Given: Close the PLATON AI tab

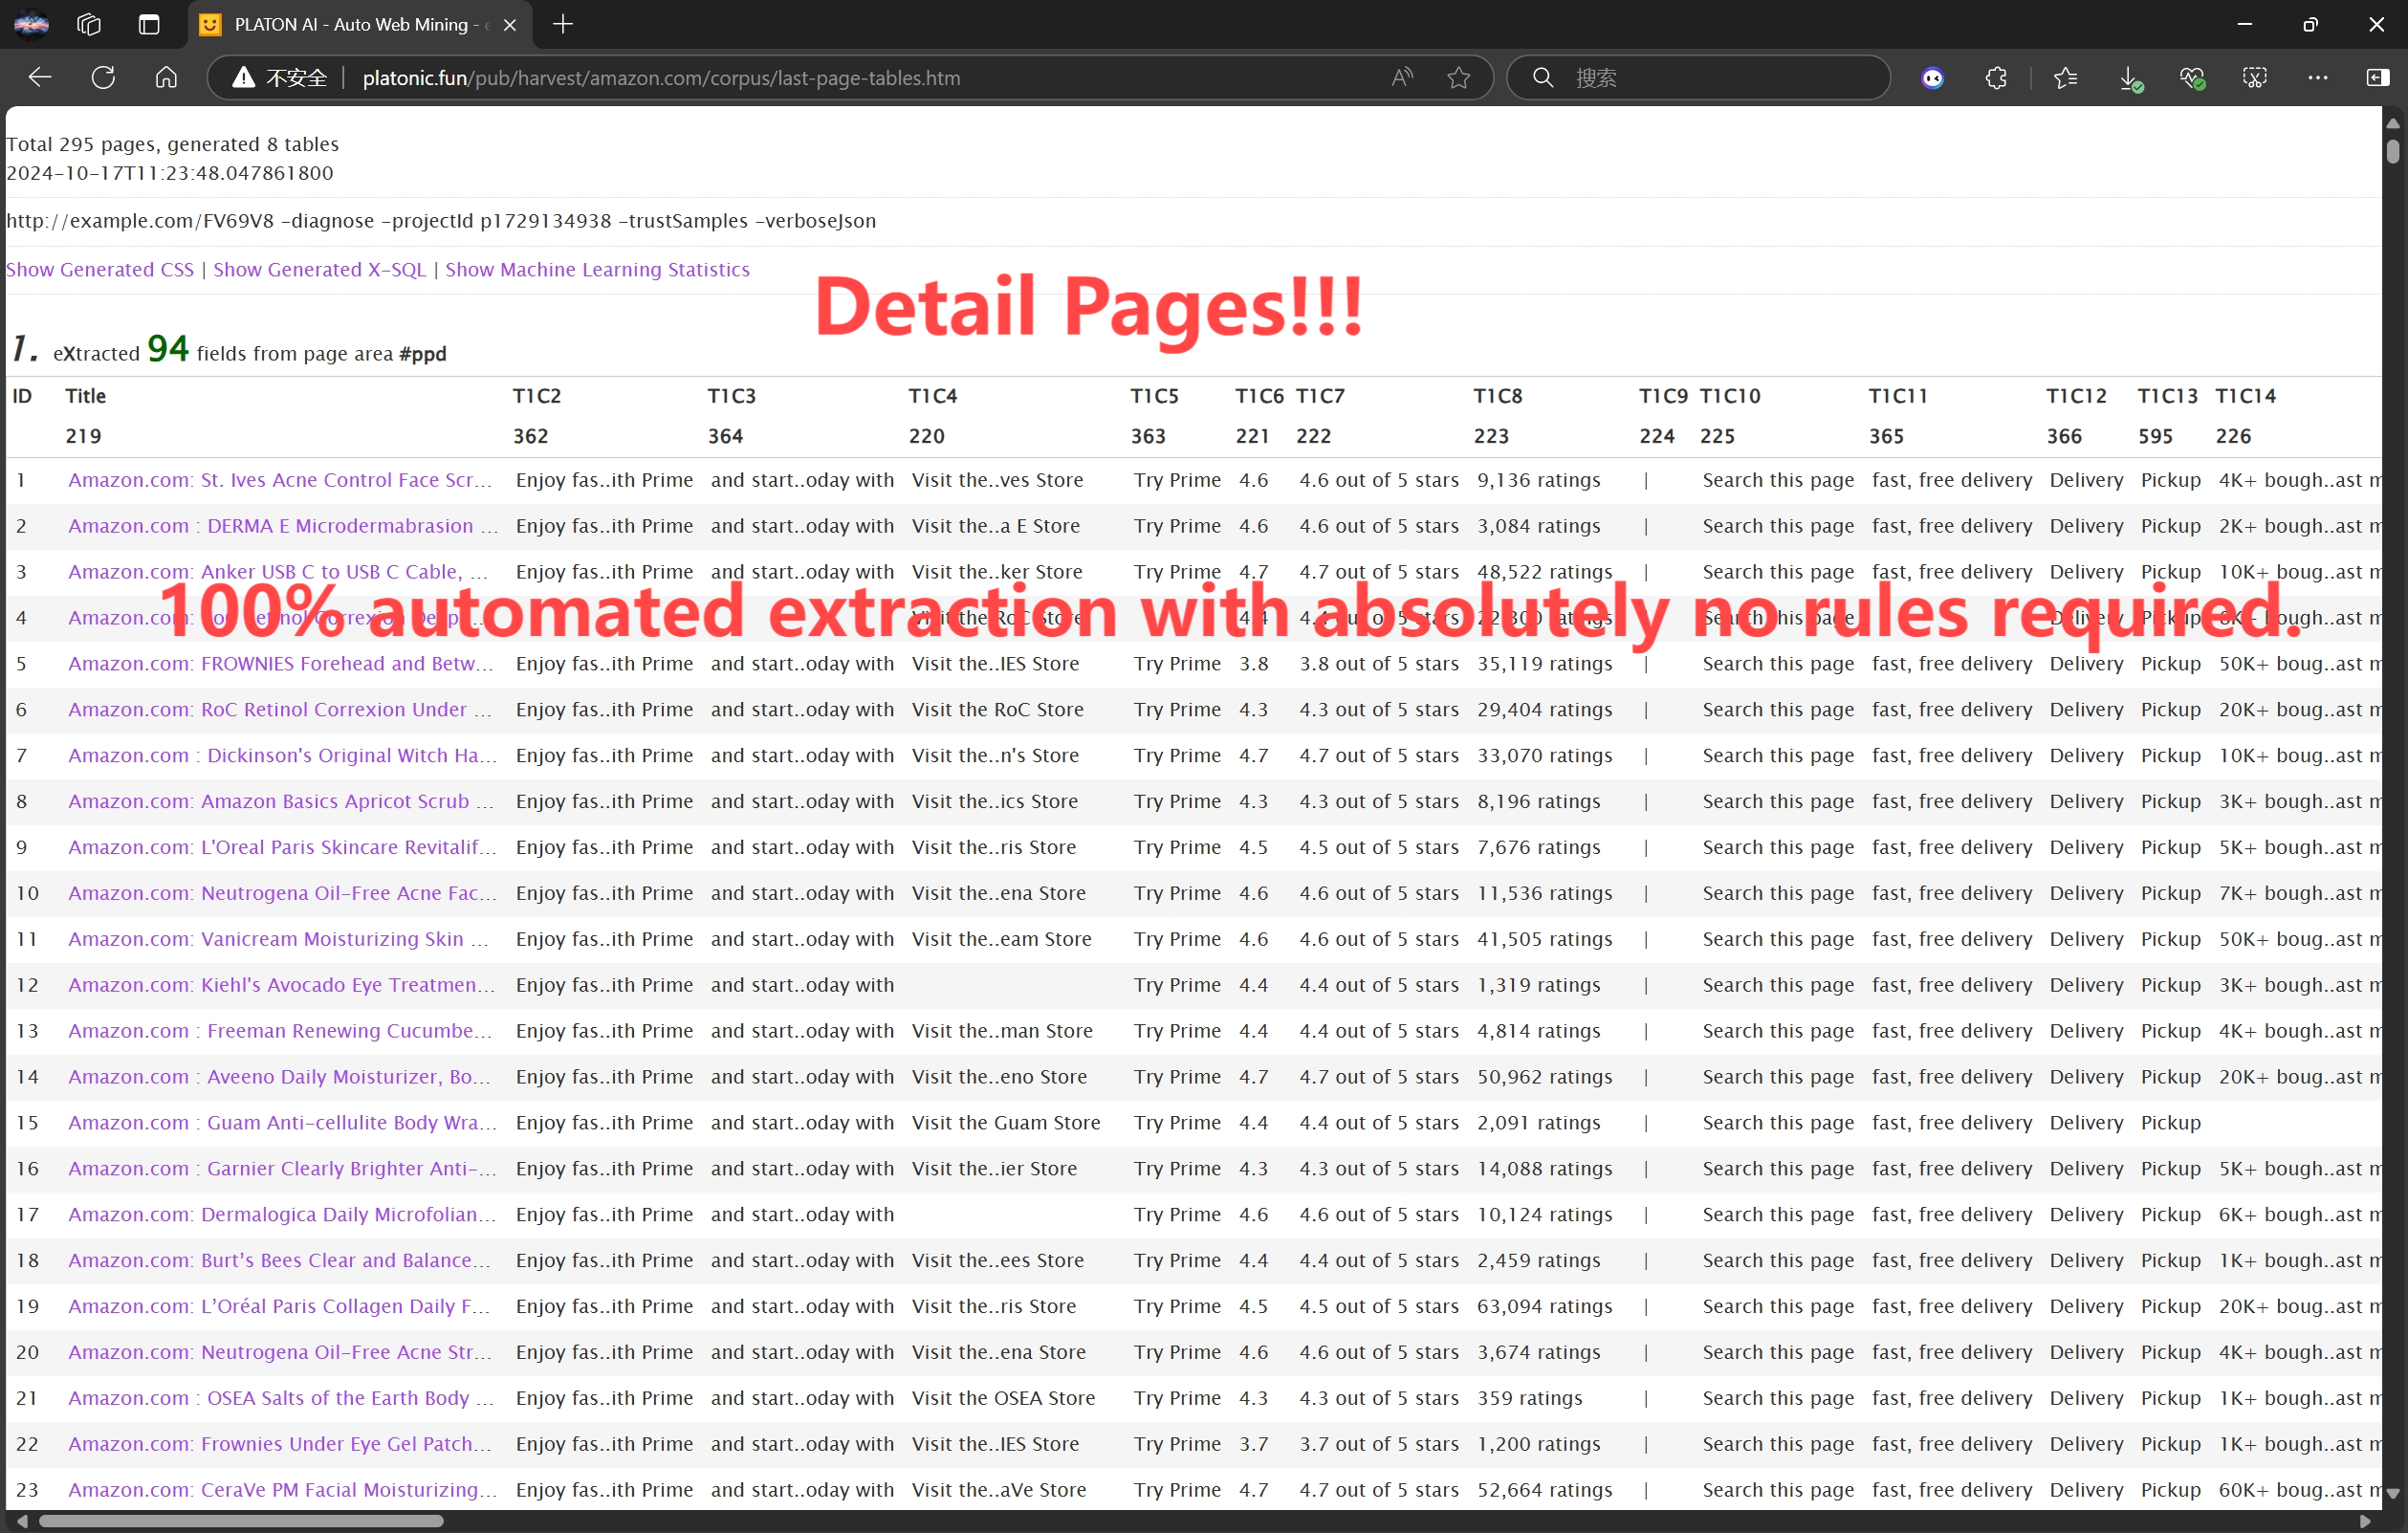Looking at the screenshot, I should click(x=510, y=25).
